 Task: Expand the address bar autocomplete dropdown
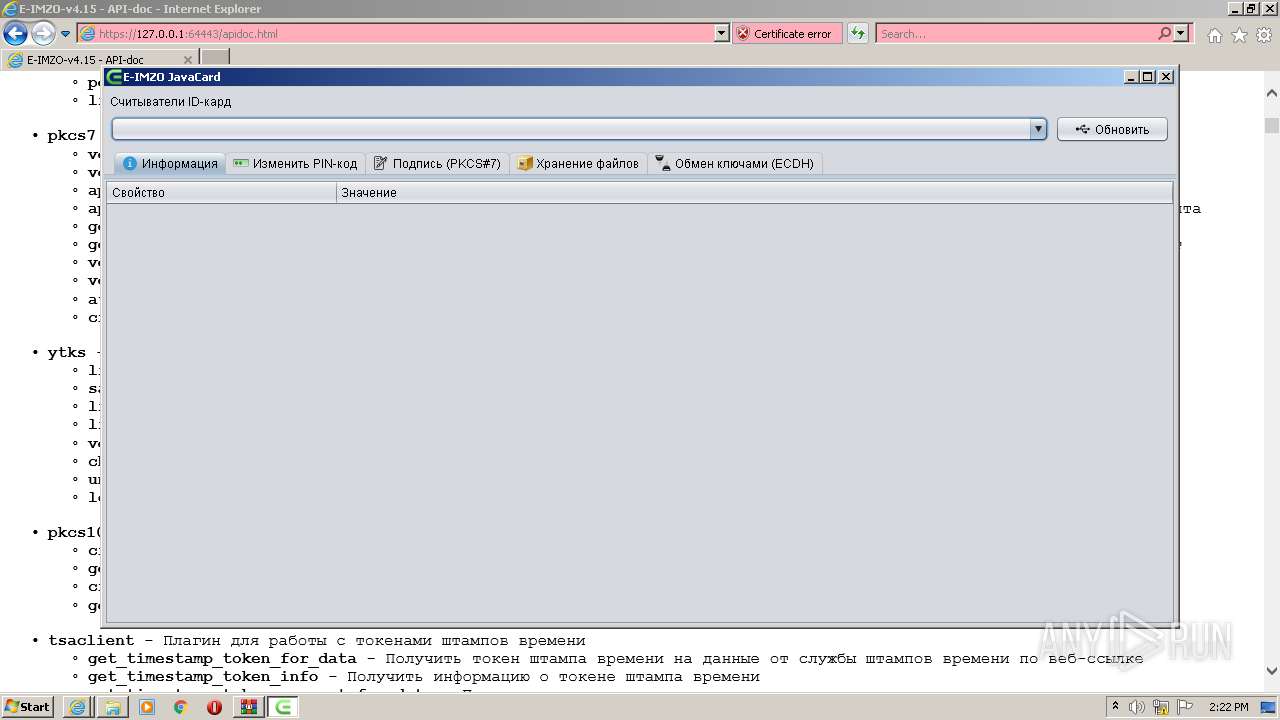pyautogui.click(x=722, y=34)
